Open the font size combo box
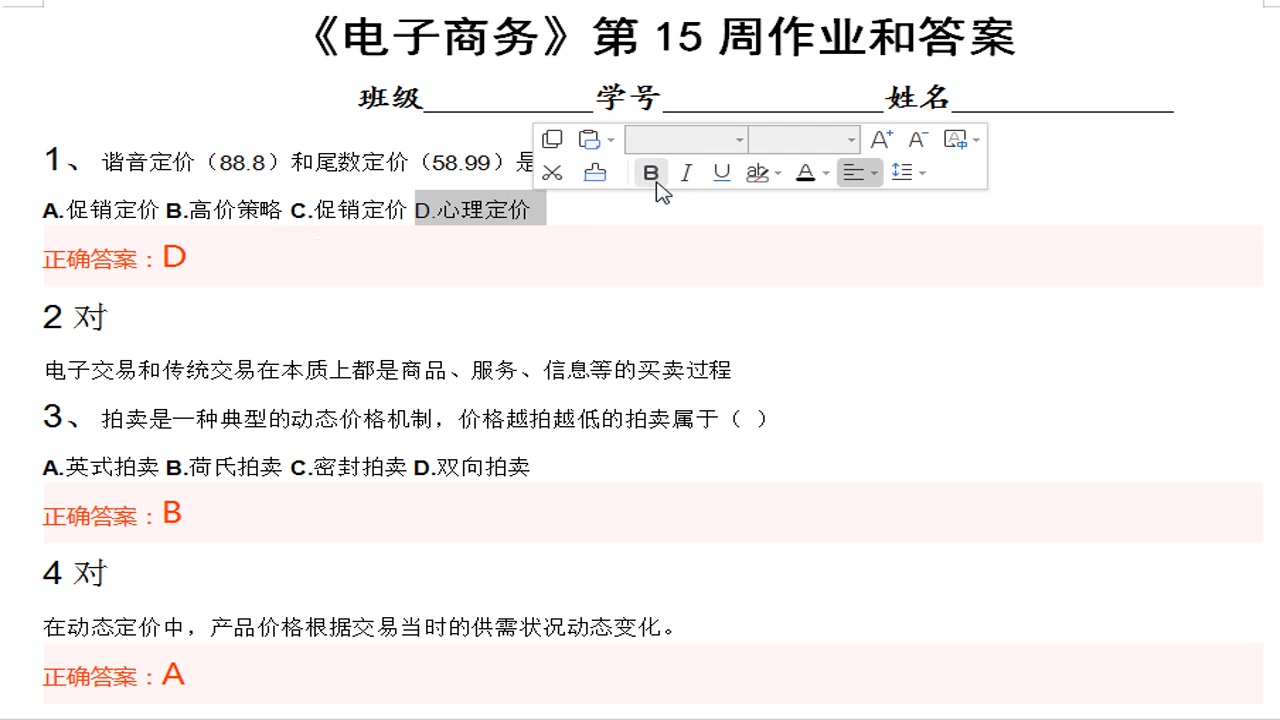The width and height of the screenshot is (1280, 720). pyautogui.click(x=804, y=140)
